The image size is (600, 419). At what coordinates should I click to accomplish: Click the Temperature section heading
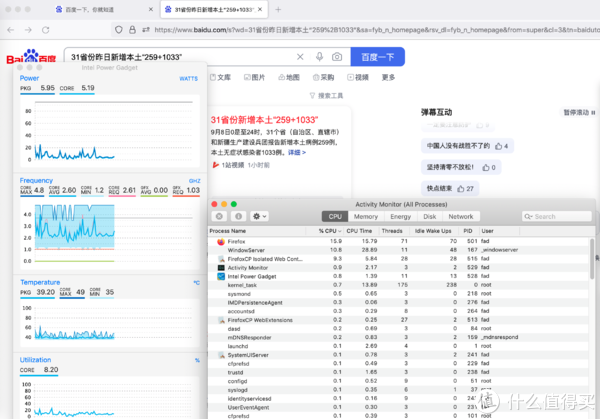click(x=40, y=282)
